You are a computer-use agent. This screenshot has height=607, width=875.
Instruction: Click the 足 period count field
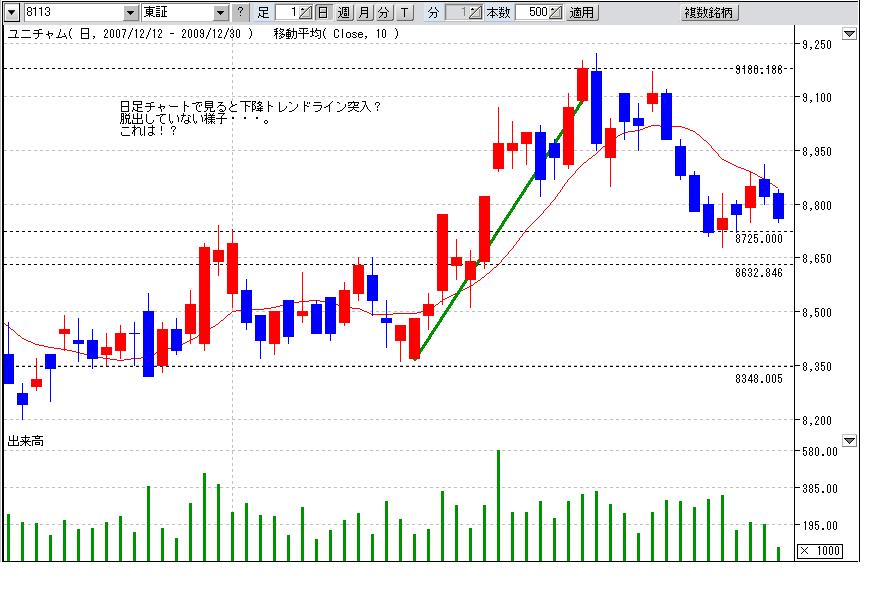coord(287,12)
